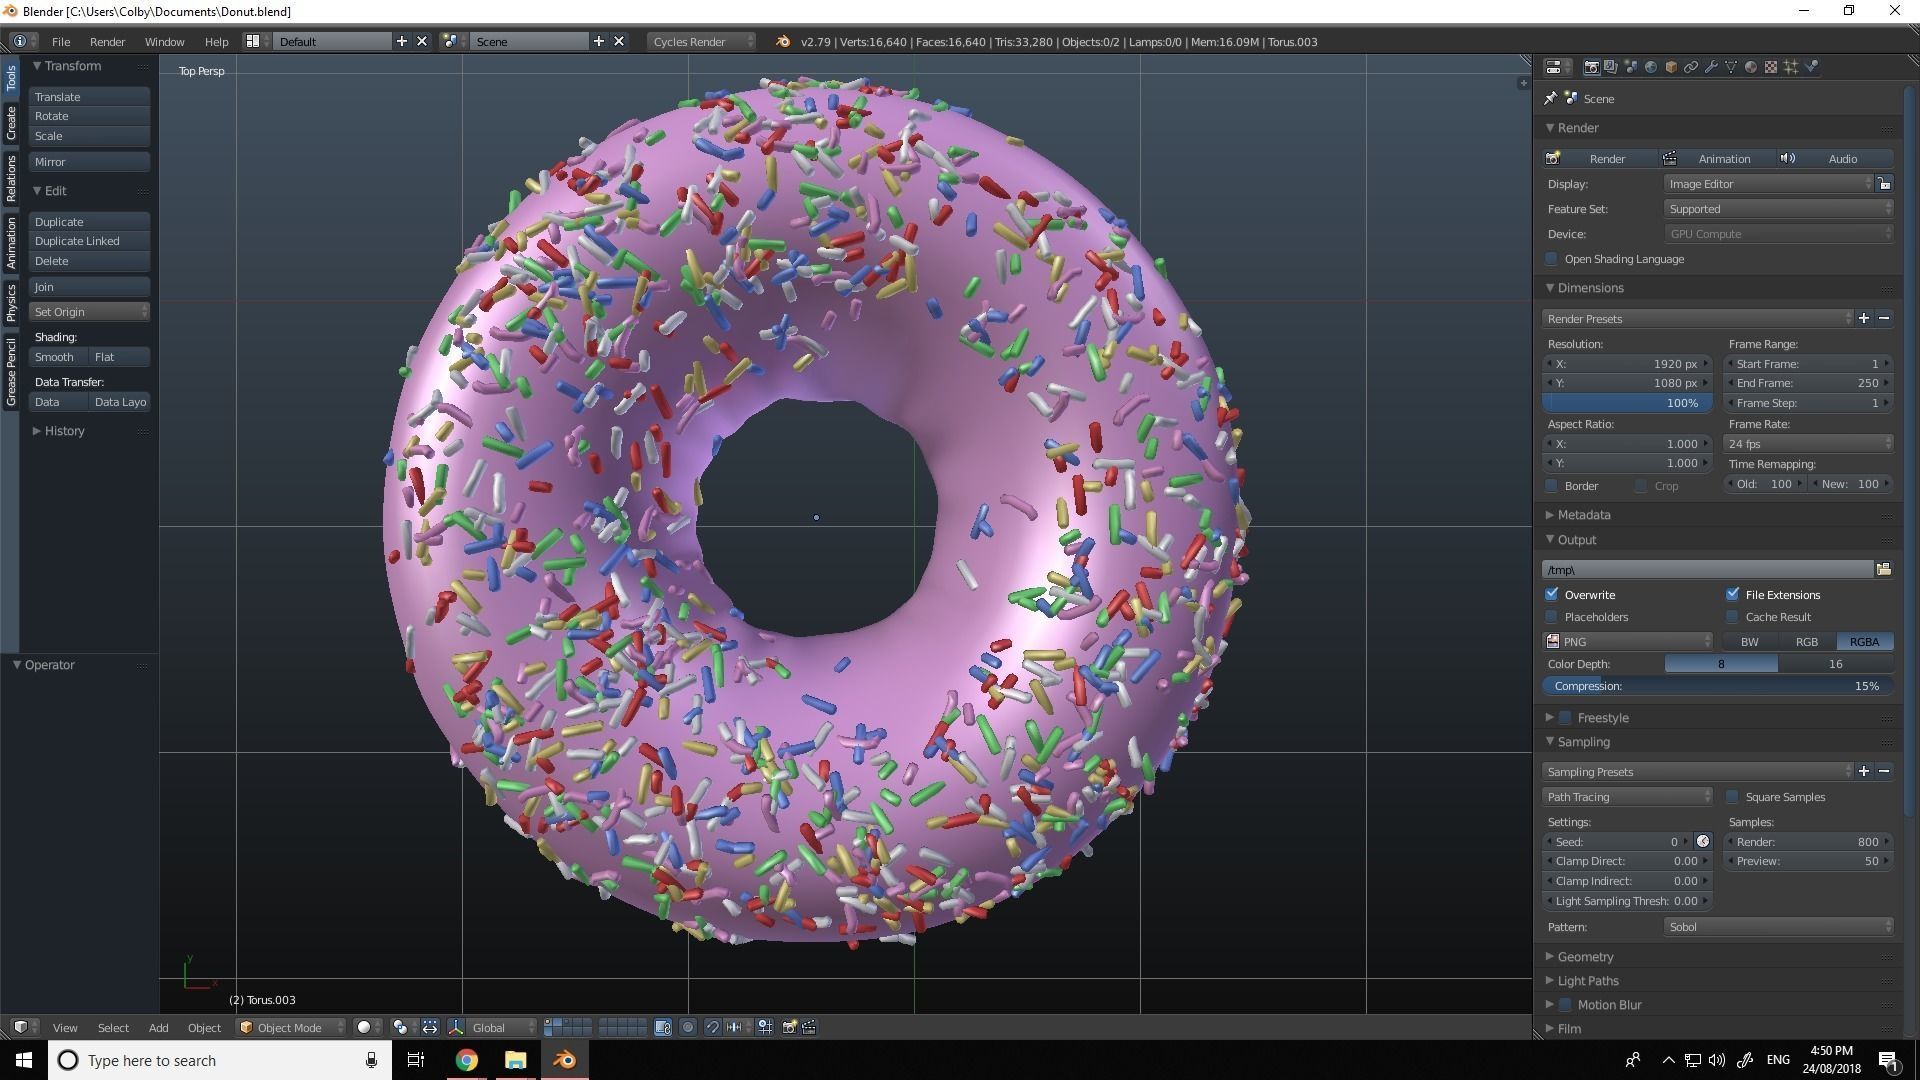
Task: Click the Duplicate Linked button
Action: click(x=88, y=241)
